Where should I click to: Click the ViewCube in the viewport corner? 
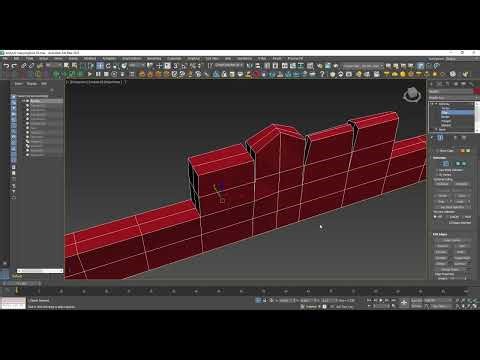click(412, 95)
